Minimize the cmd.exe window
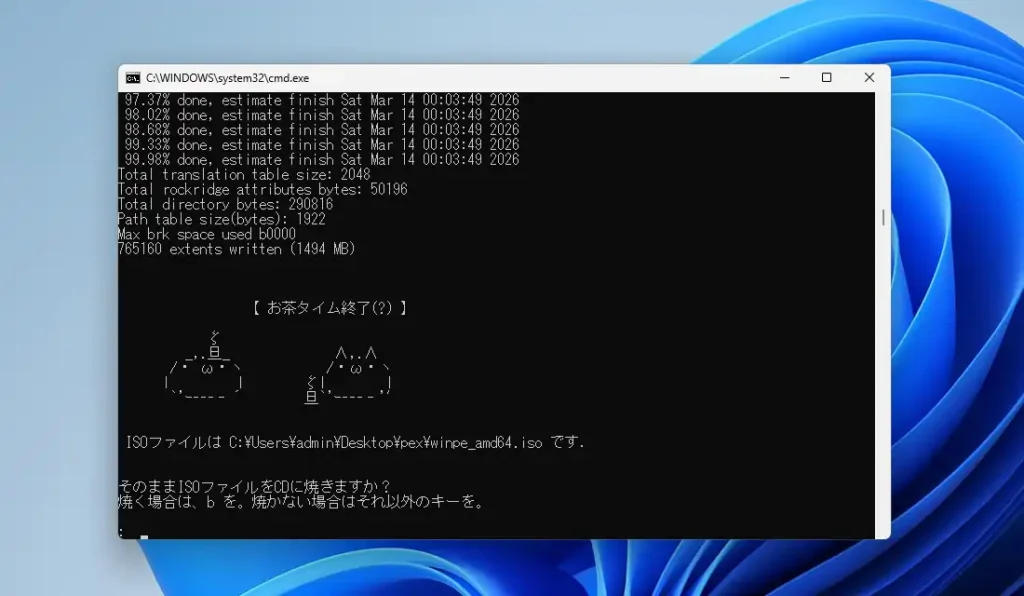 click(783, 78)
